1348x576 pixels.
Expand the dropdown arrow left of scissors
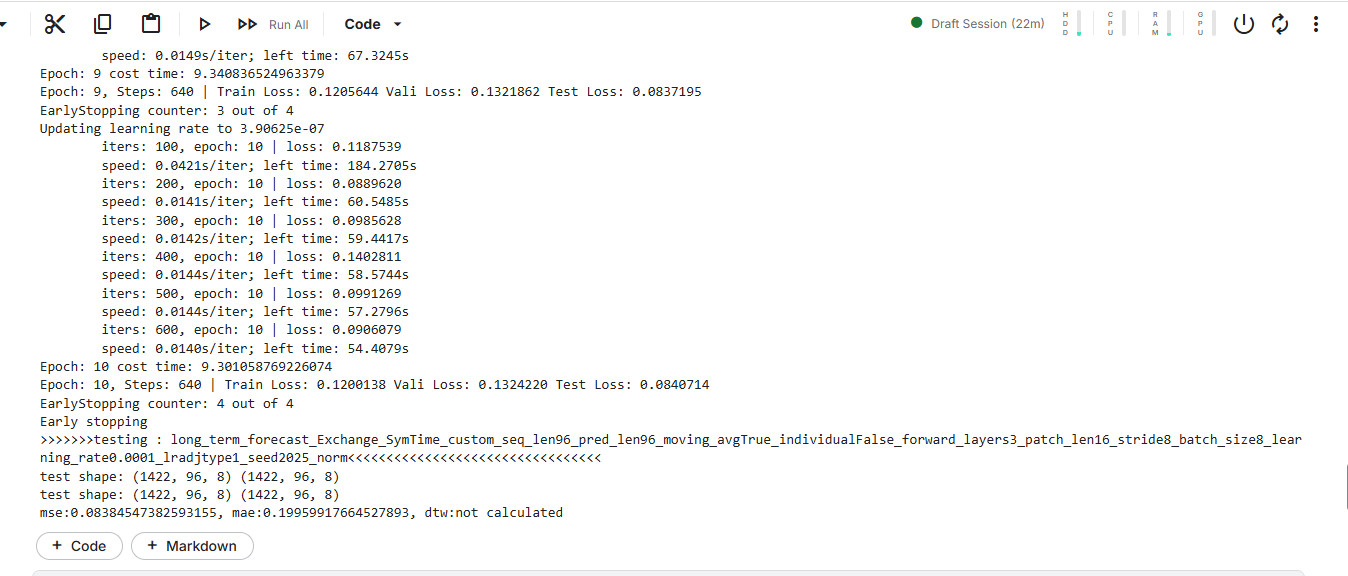[3, 24]
